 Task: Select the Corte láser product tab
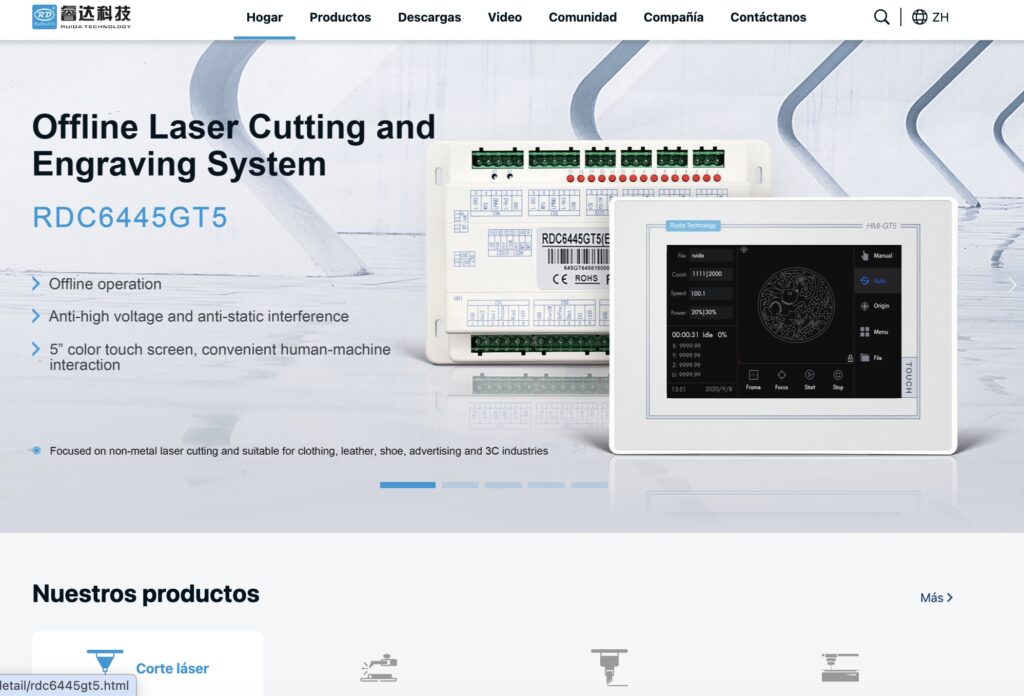point(148,663)
